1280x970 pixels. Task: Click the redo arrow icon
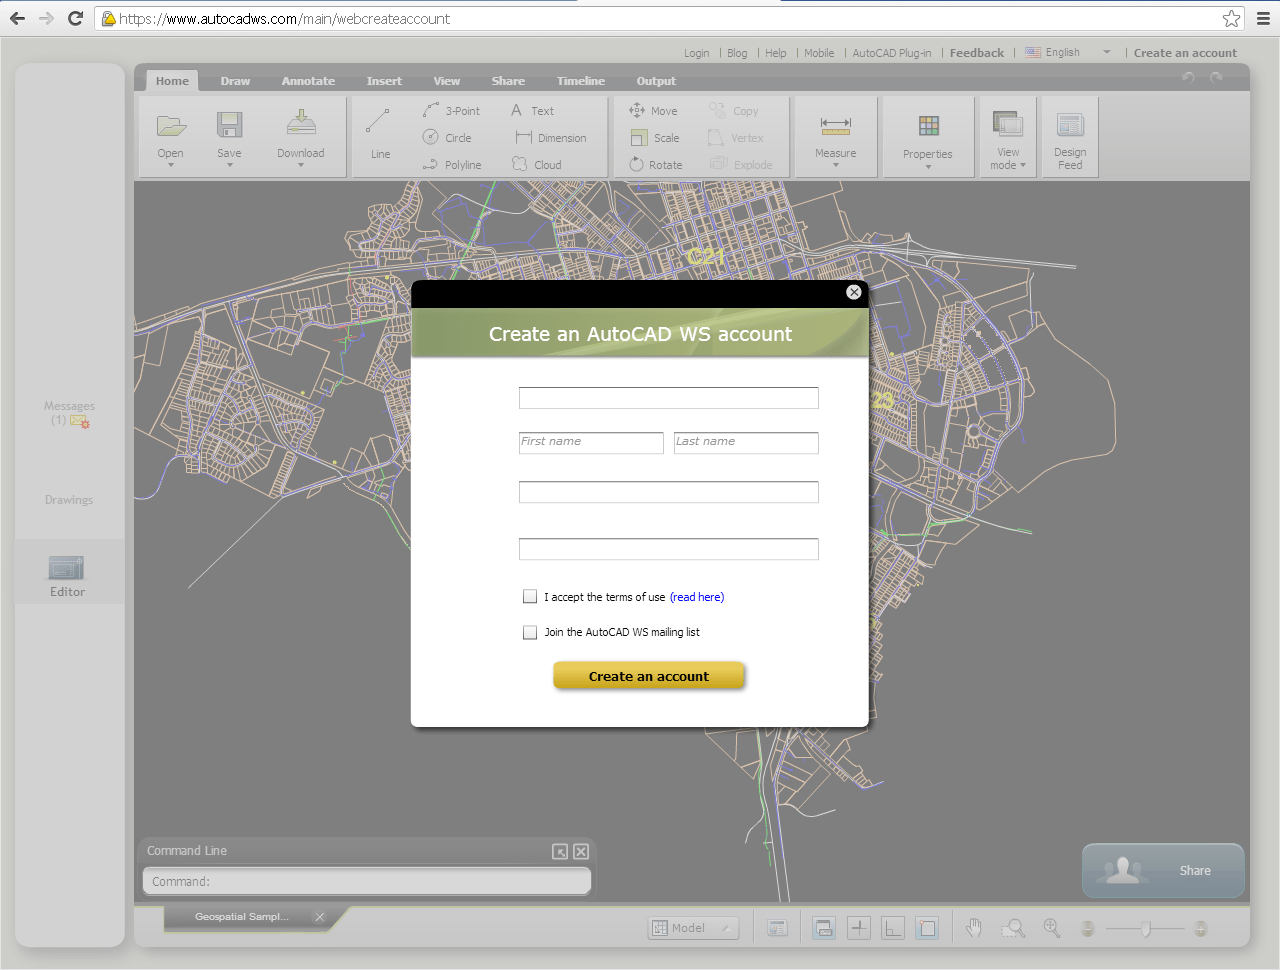(x=1216, y=77)
